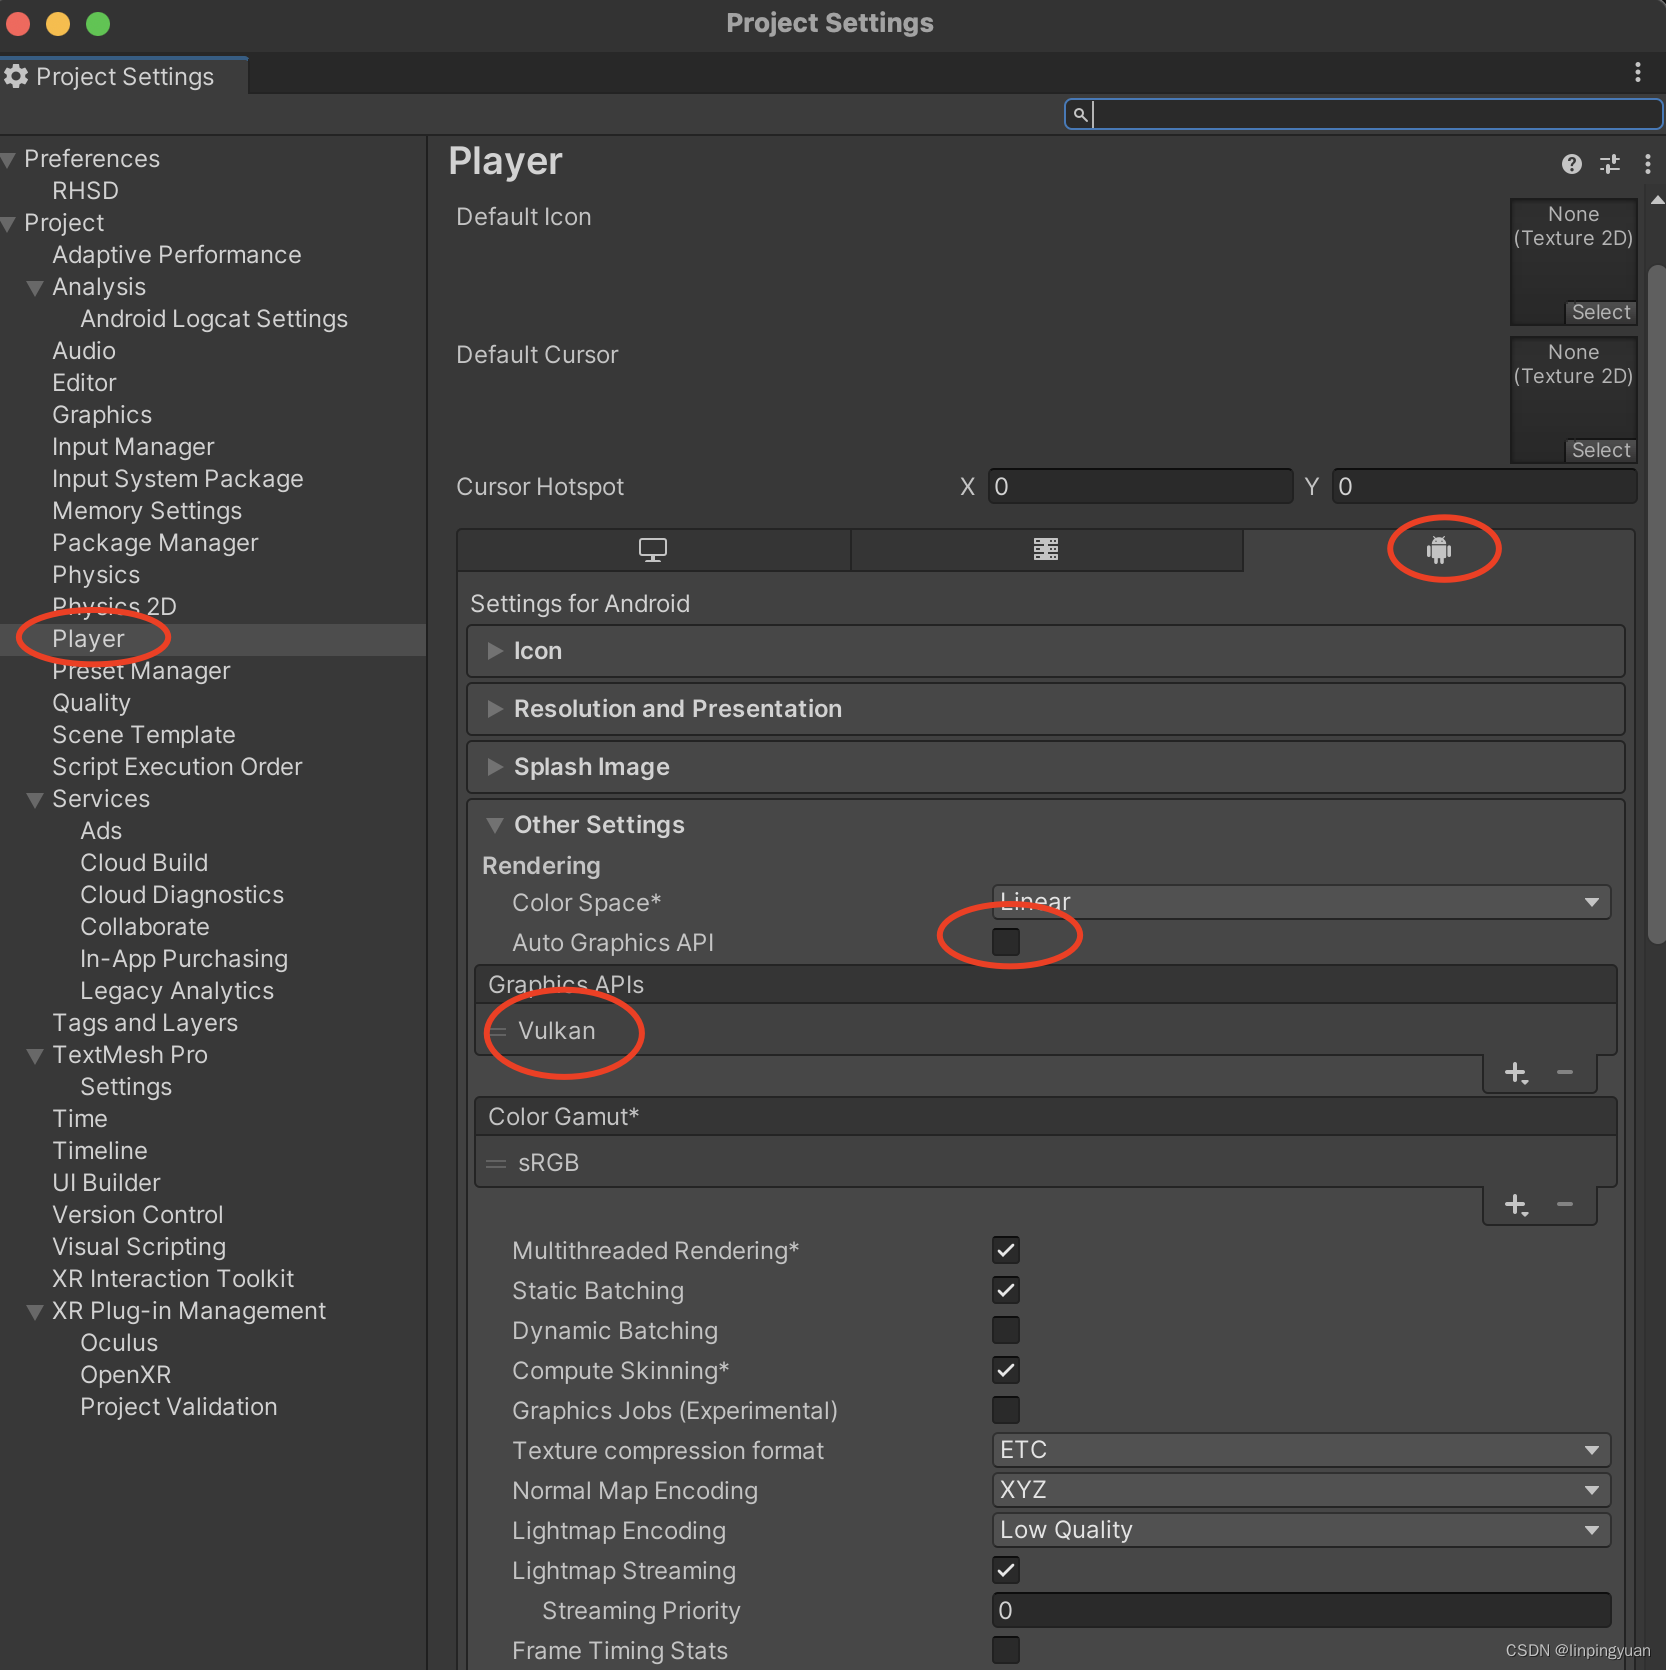Open the Project Settings window options menu
This screenshot has height=1670, width=1666.
(x=1637, y=72)
